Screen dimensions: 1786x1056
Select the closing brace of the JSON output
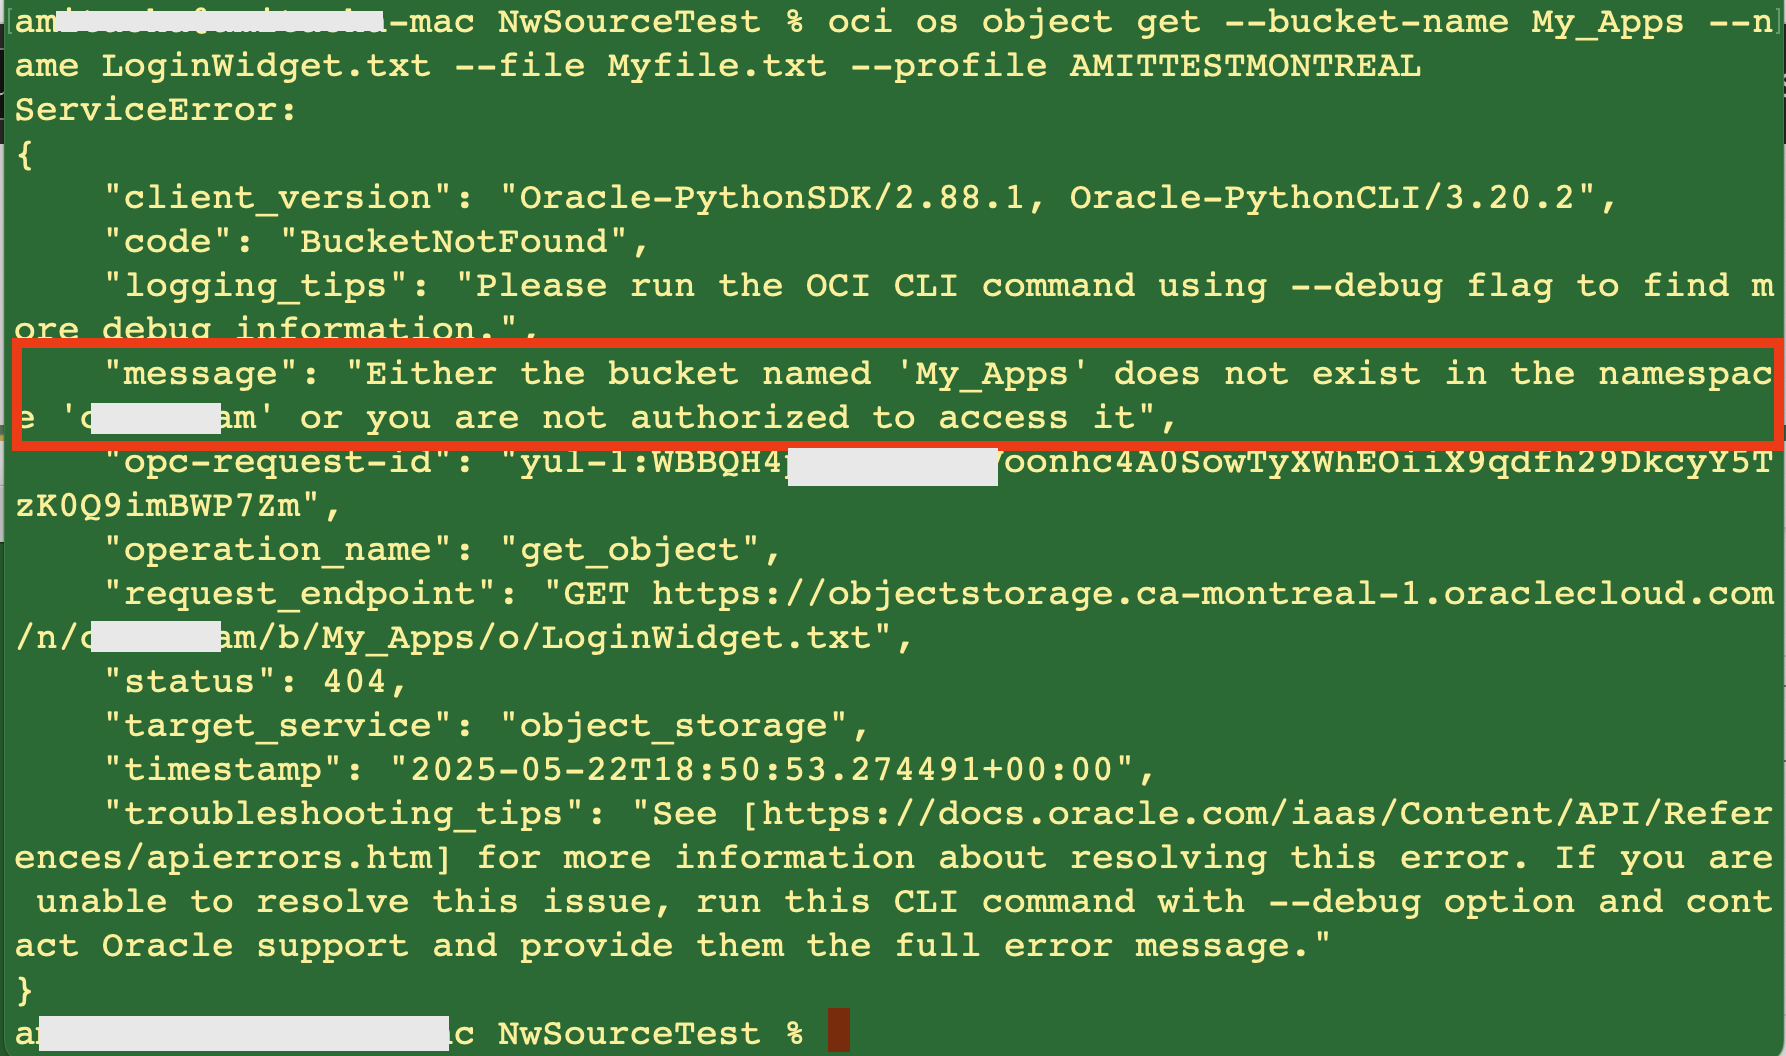point(23,989)
